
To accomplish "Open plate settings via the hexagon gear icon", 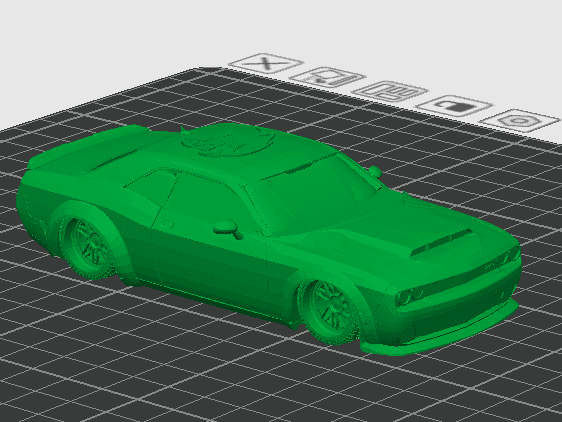I will (x=519, y=121).
